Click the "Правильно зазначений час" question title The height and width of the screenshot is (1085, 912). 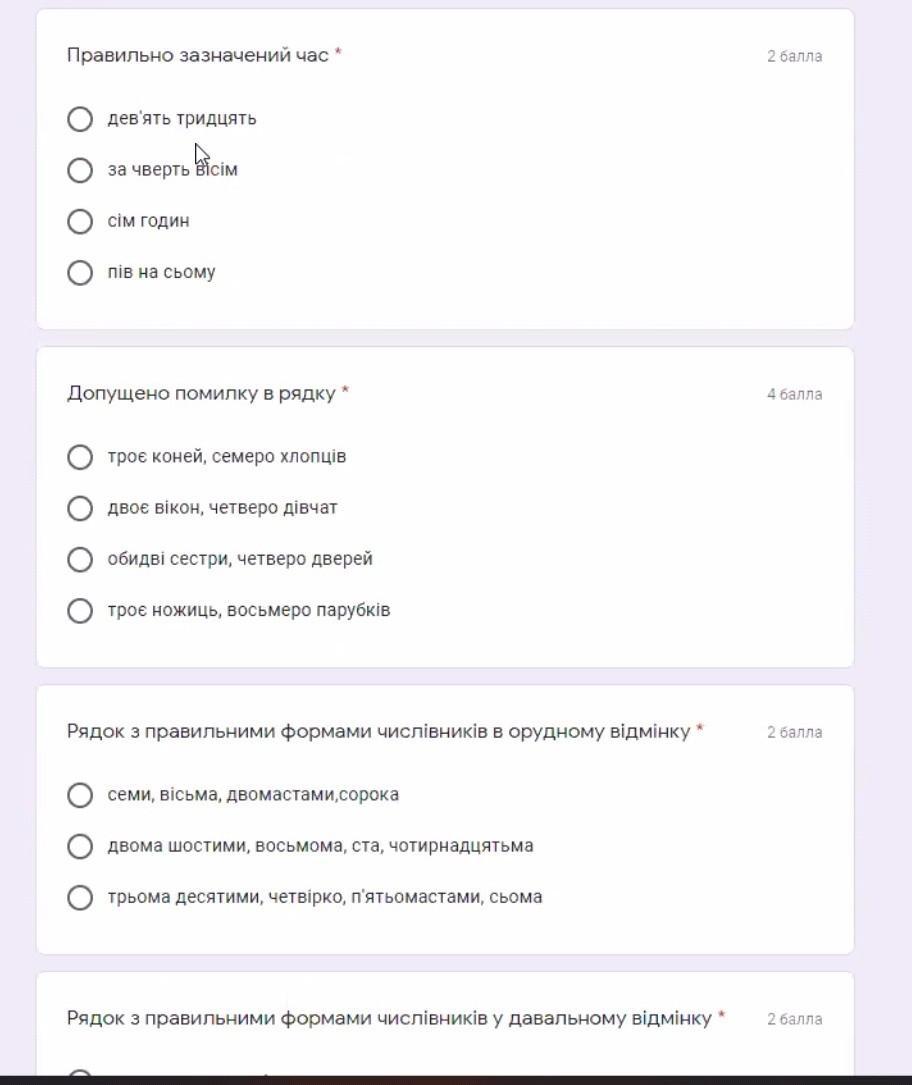[197, 55]
